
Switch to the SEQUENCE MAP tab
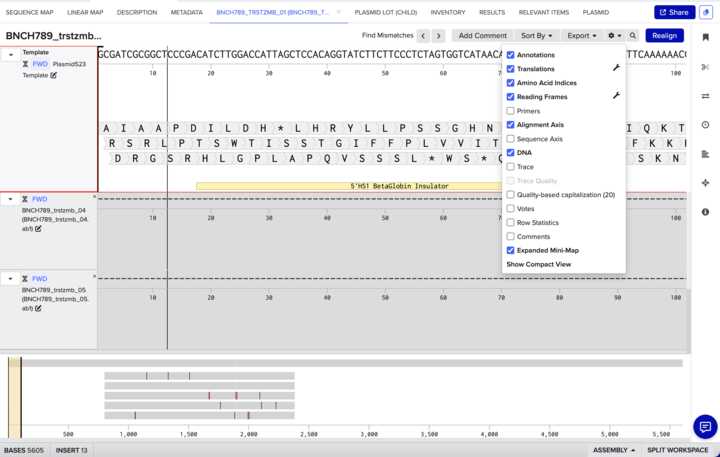pyautogui.click(x=29, y=12)
